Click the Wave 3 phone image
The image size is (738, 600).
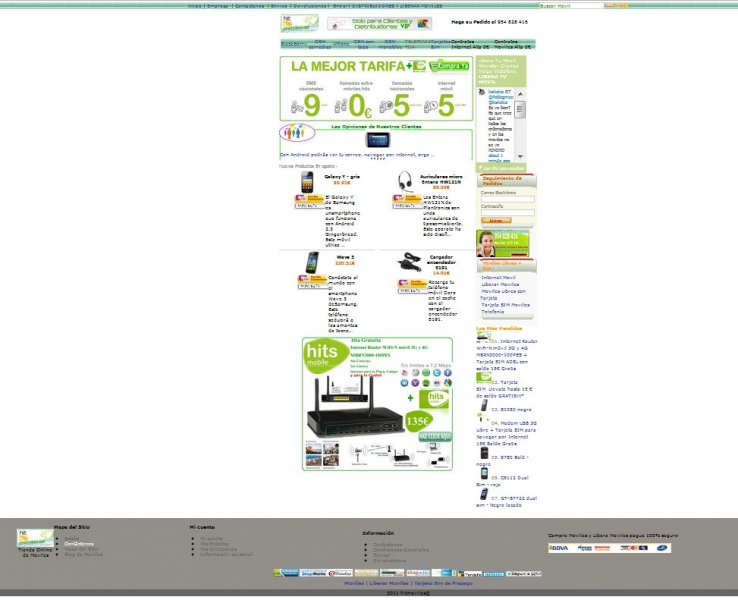(312, 263)
